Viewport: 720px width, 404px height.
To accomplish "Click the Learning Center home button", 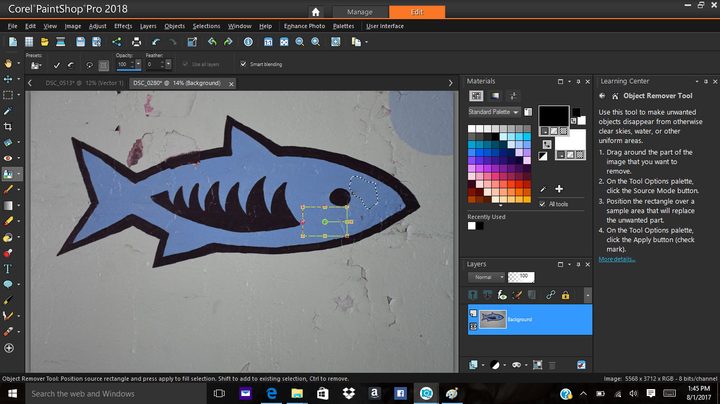I will tap(615, 96).
